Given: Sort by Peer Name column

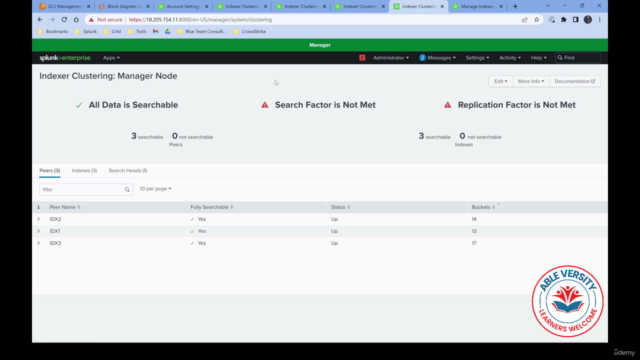Looking at the screenshot, I should [x=64, y=207].
